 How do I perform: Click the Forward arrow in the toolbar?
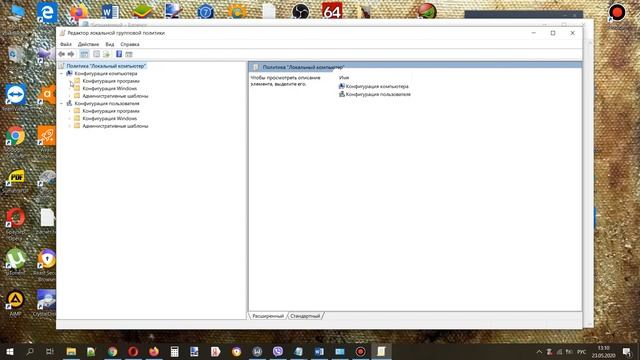(x=71, y=54)
